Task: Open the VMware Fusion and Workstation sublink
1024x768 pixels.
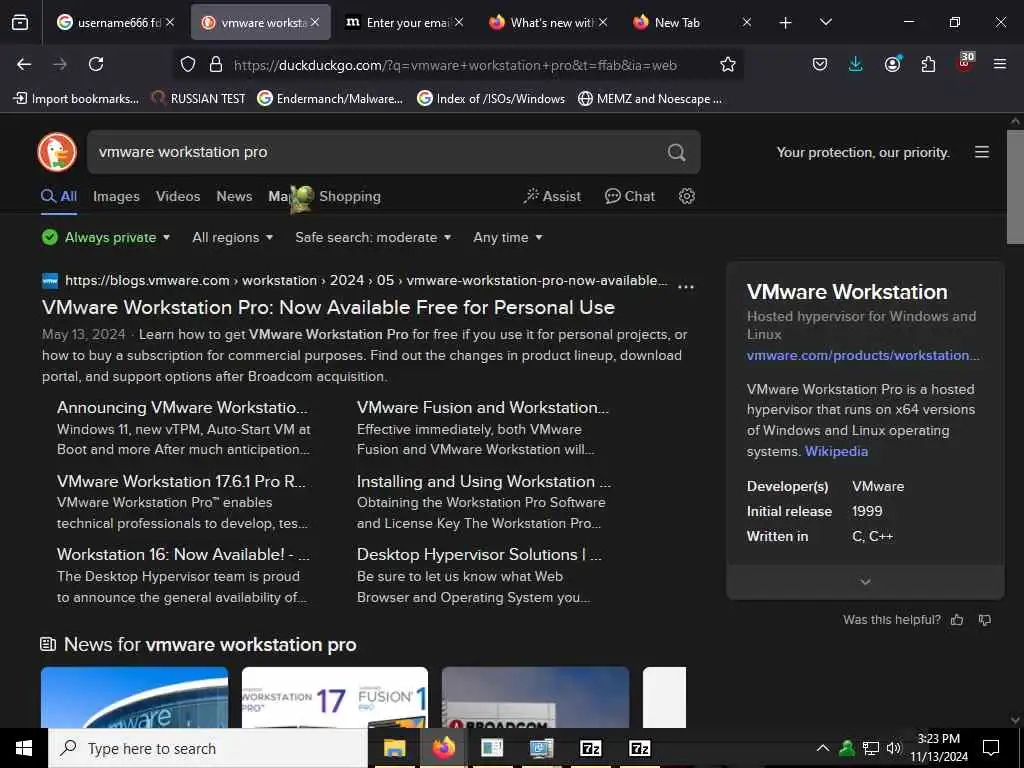Action: (483, 408)
